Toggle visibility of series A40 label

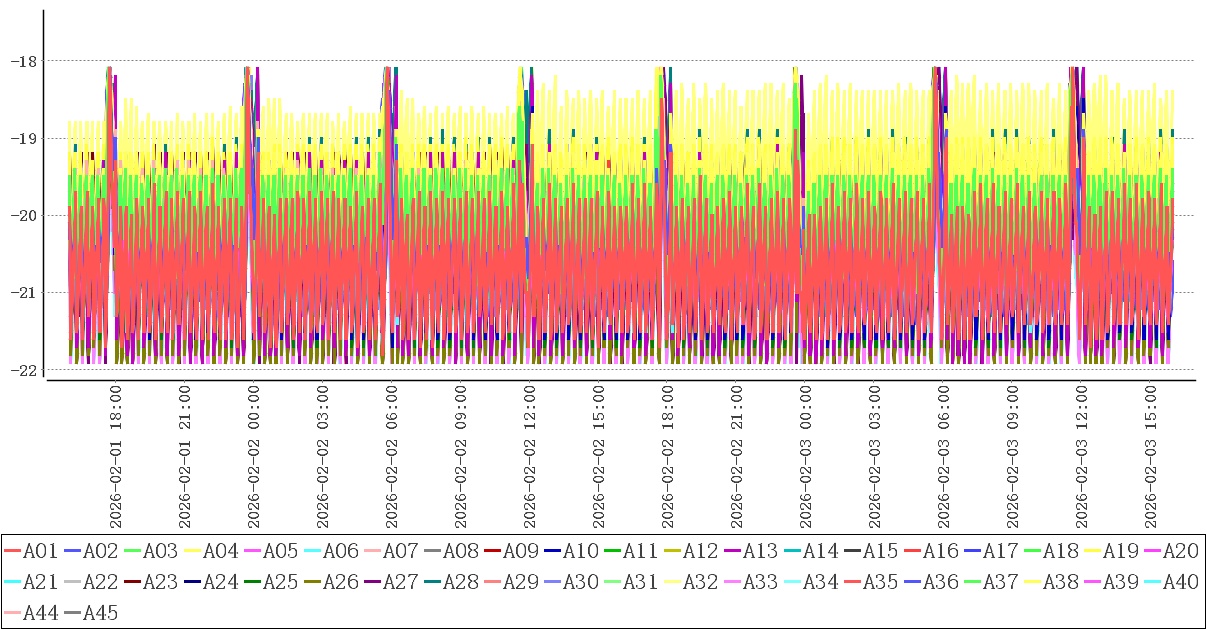1180,582
